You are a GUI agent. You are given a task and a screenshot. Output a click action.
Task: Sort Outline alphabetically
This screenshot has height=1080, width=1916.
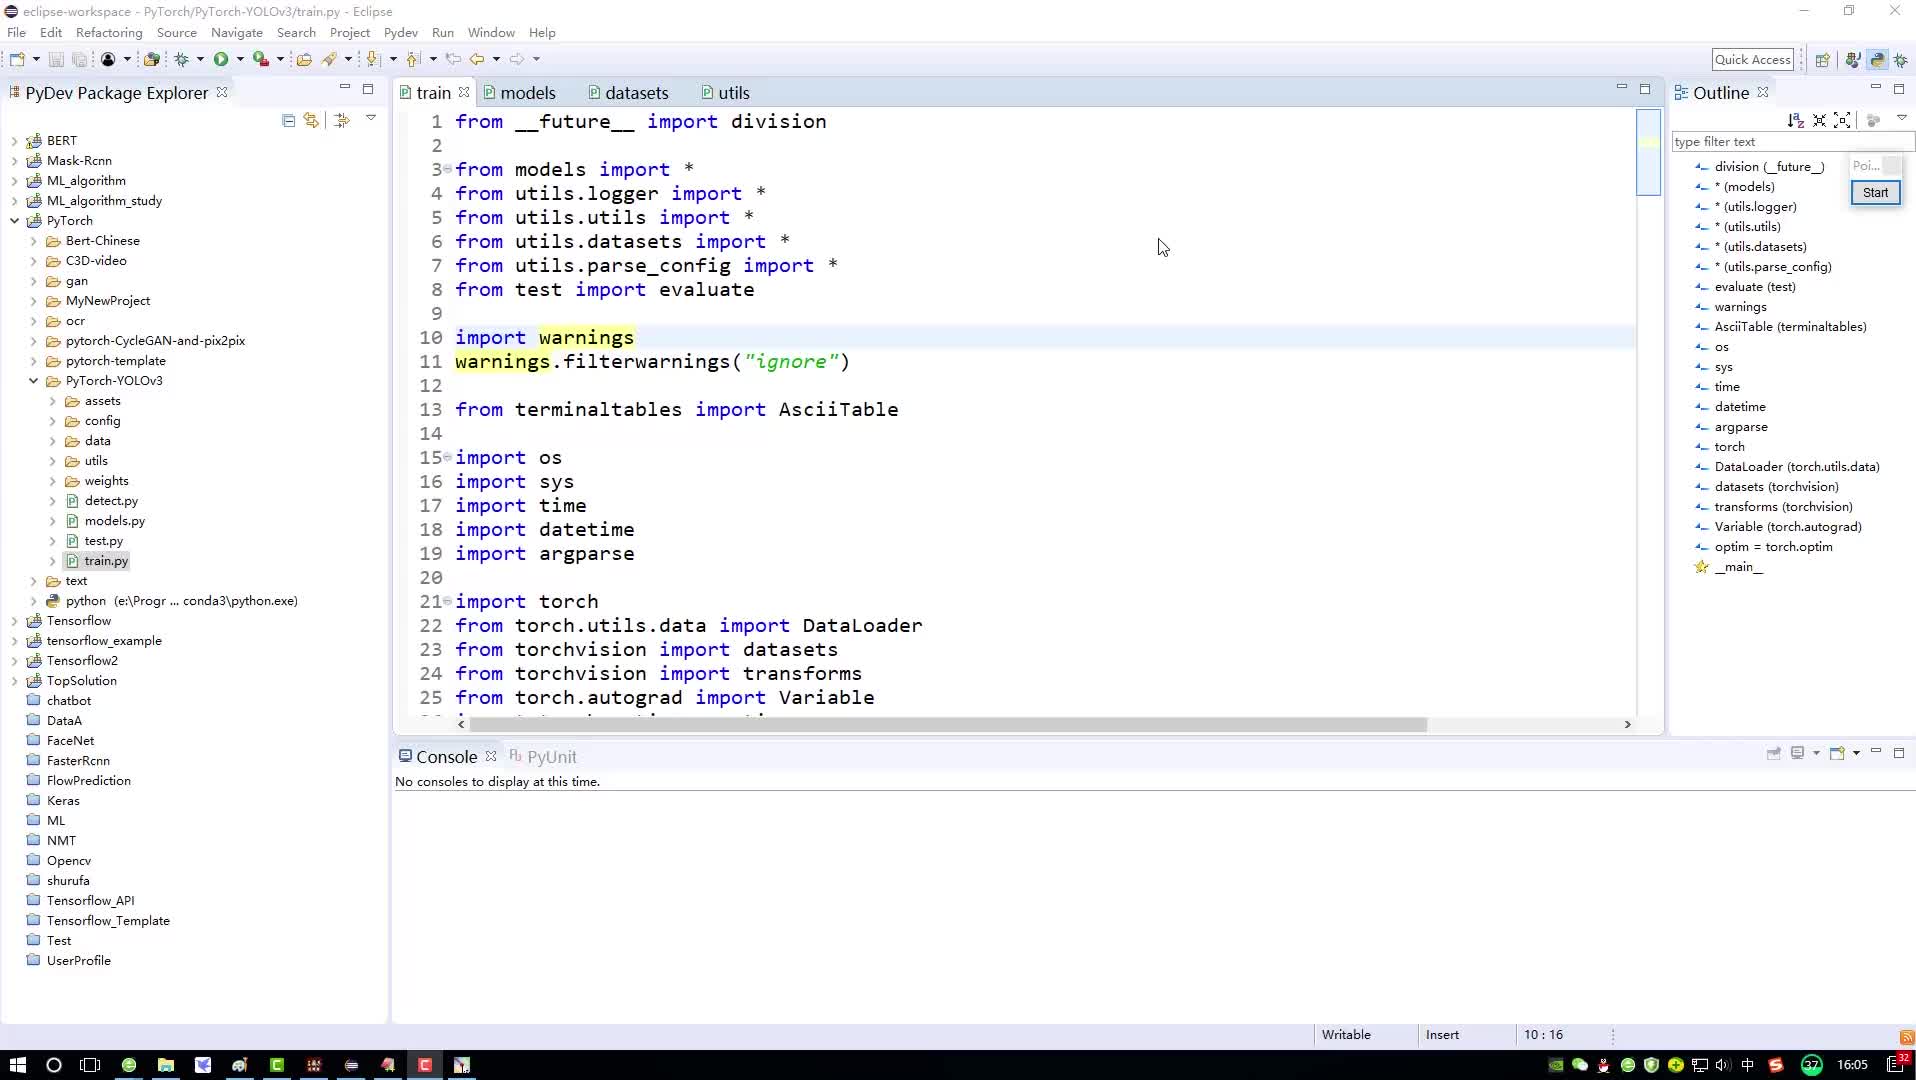pos(1796,120)
